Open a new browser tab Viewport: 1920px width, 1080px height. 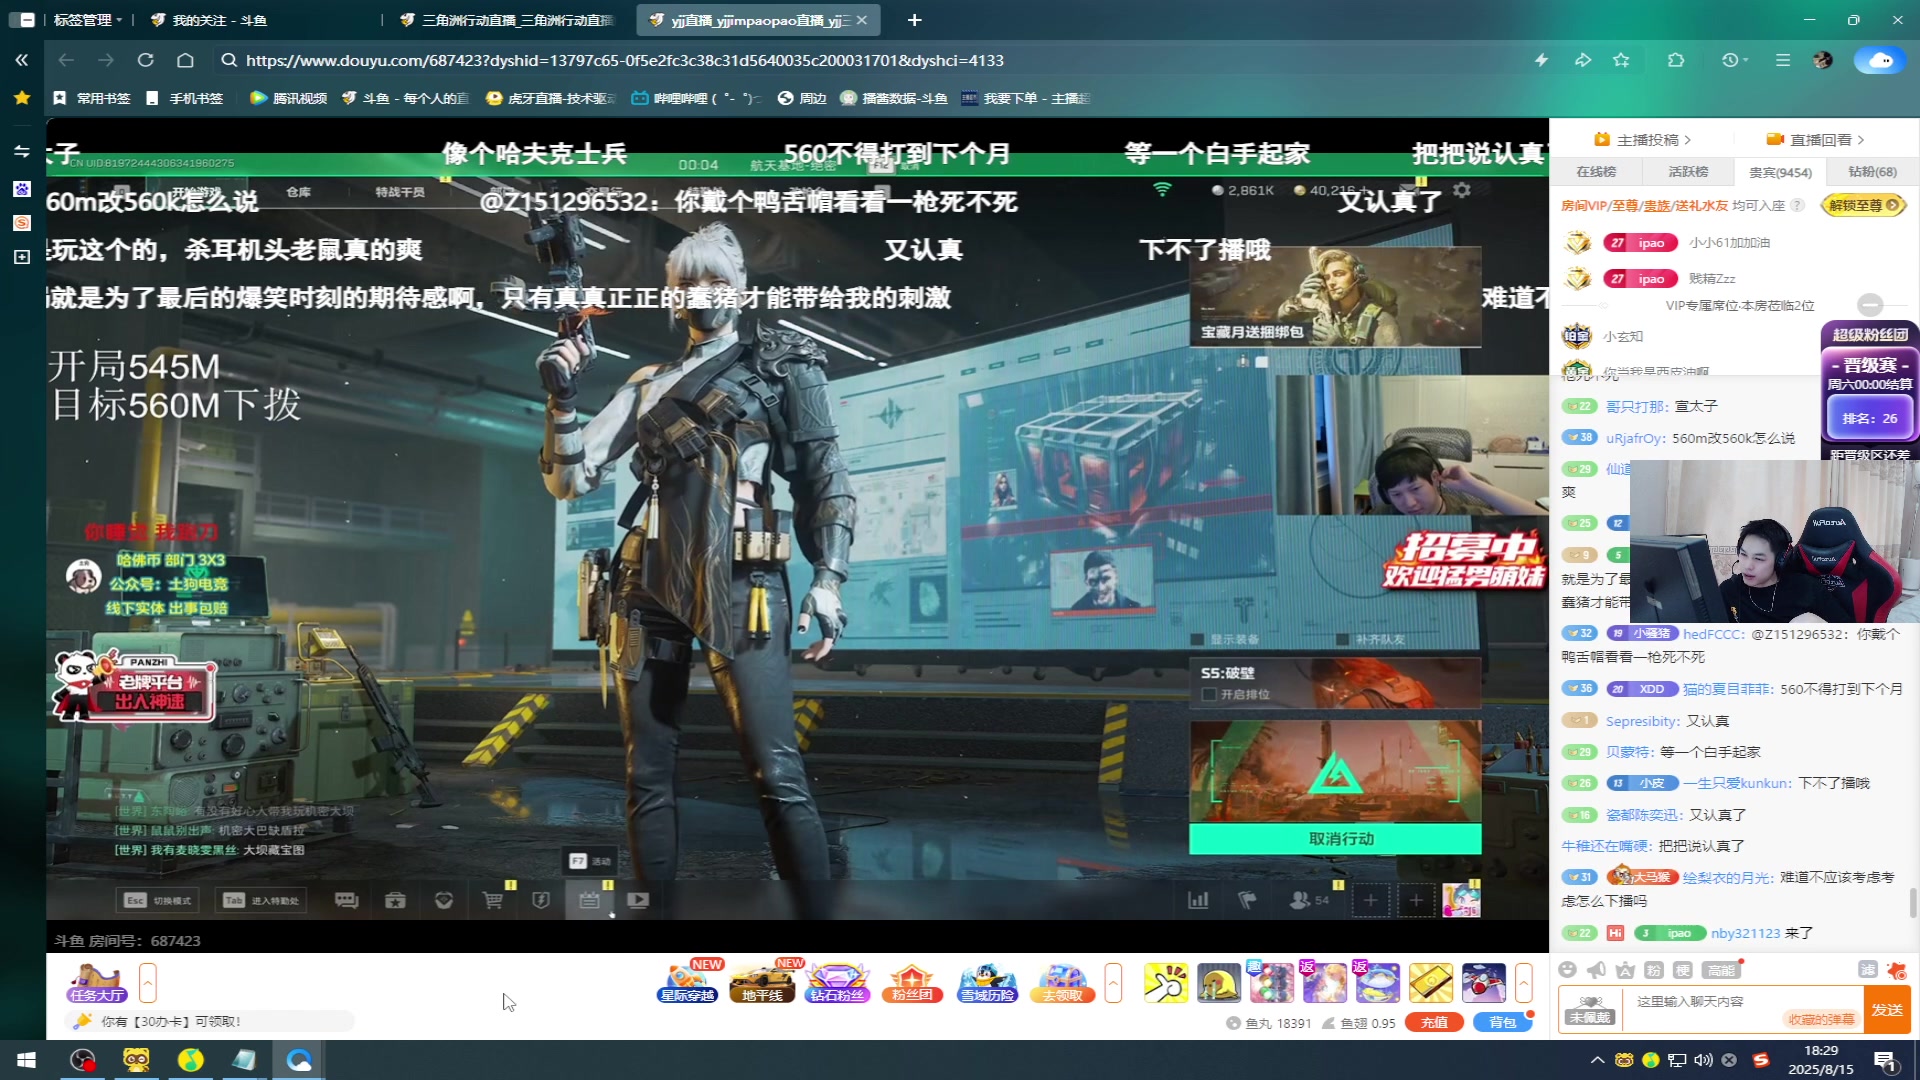tap(915, 20)
